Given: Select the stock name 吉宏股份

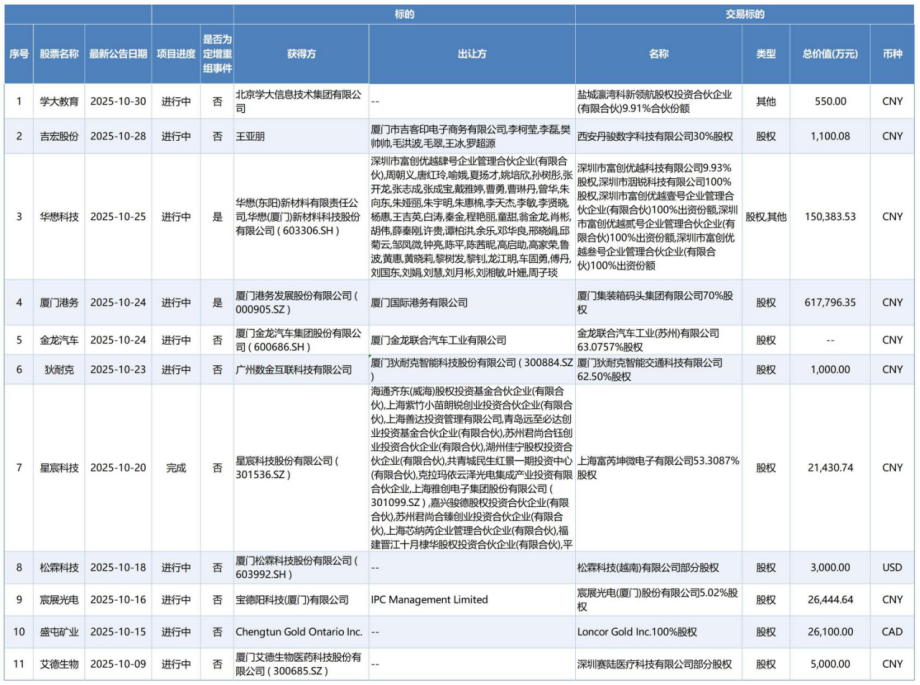Looking at the screenshot, I should pos(59,136).
